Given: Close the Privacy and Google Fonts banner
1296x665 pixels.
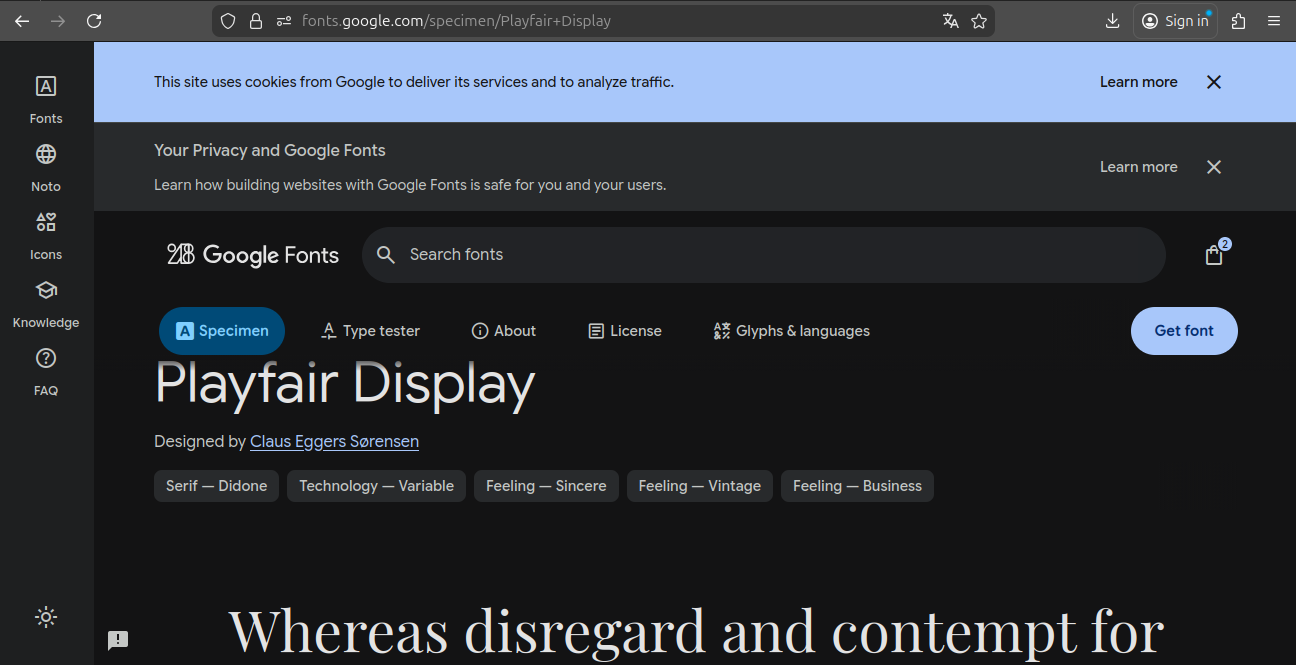Looking at the screenshot, I should tap(1214, 167).
